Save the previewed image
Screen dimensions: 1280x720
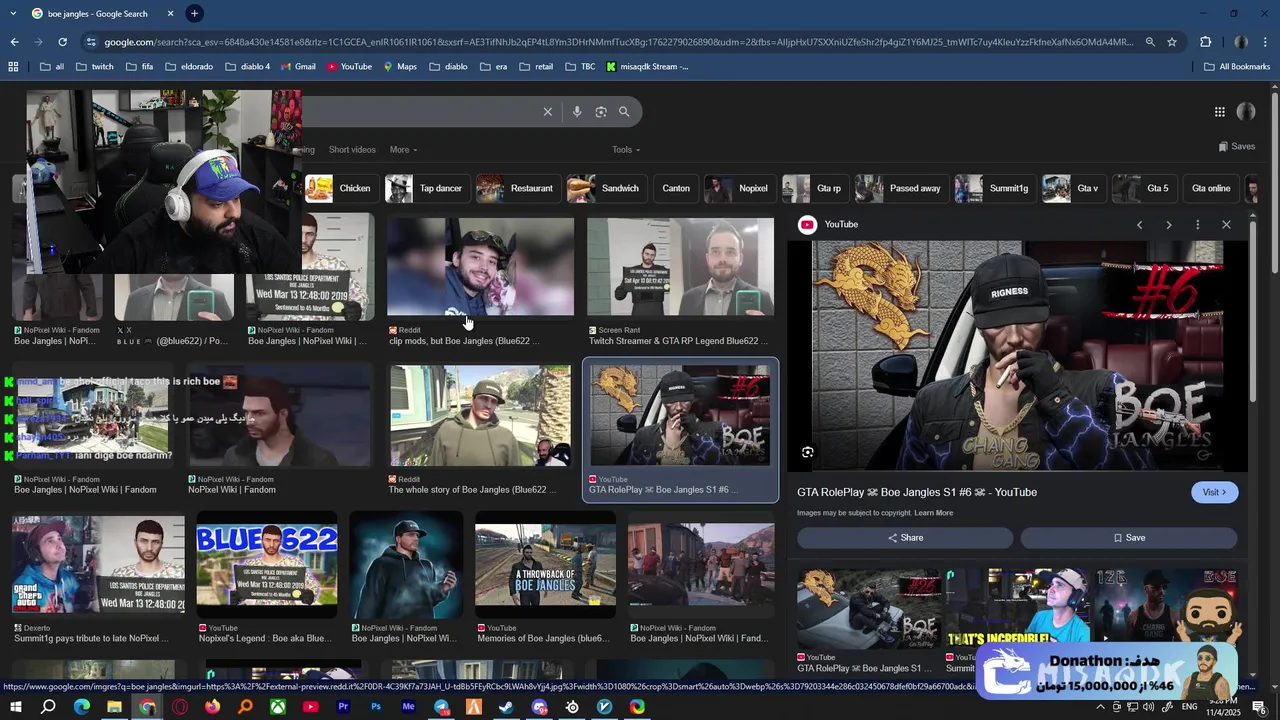coord(1129,538)
